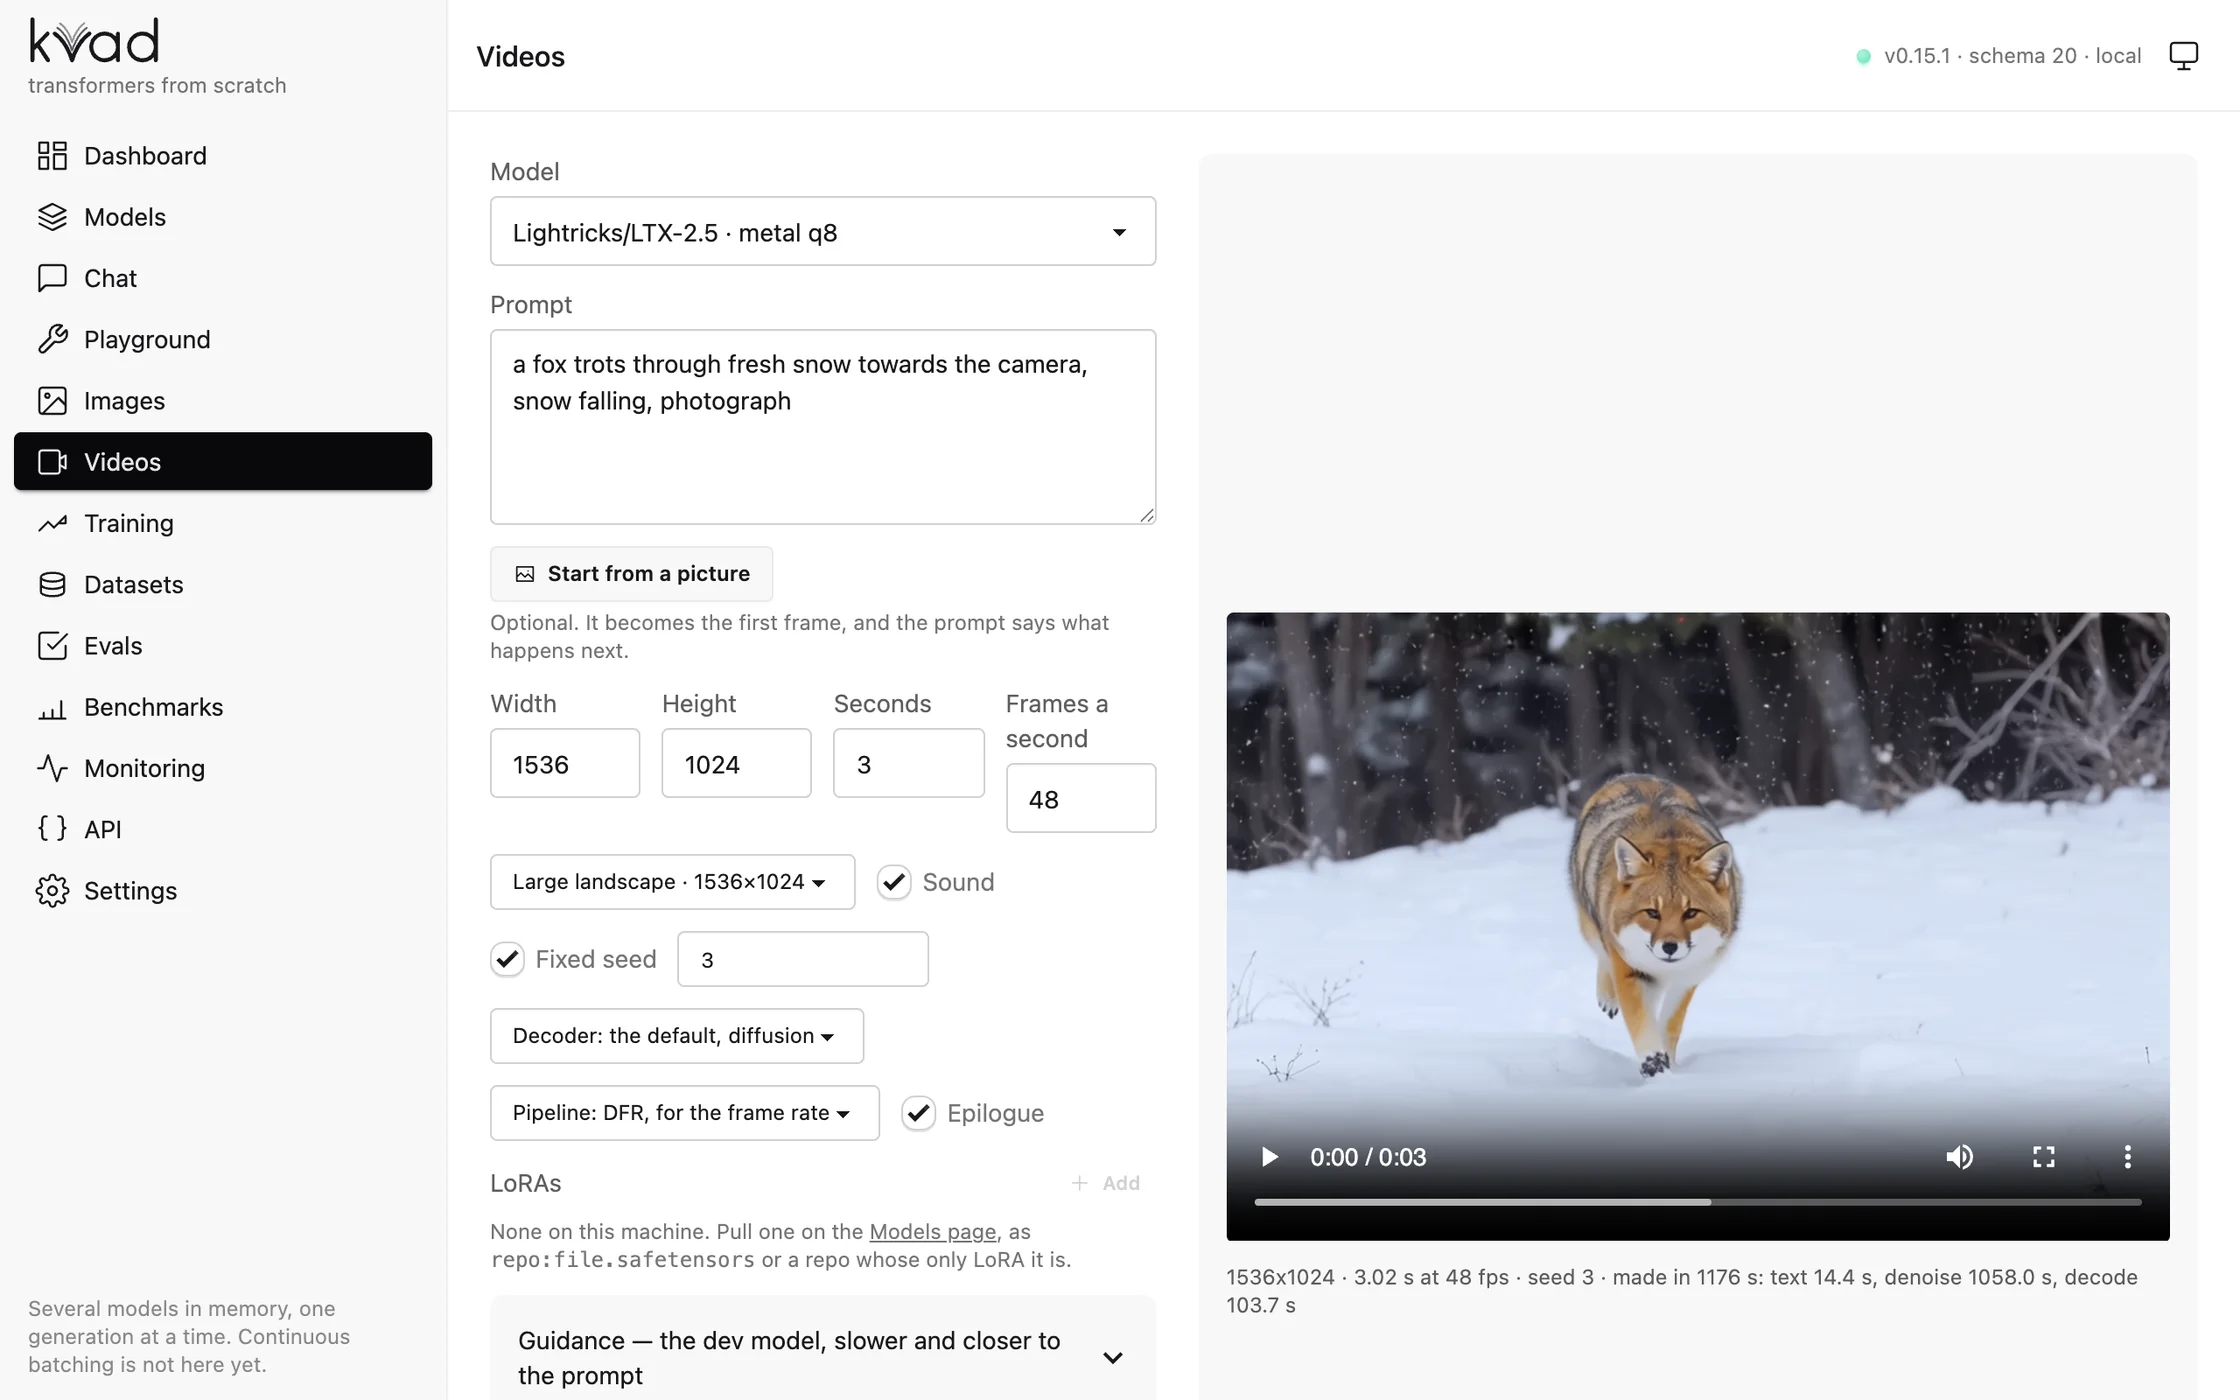The width and height of the screenshot is (2240, 1400).
Task: Click the Playground wrench icon
Action: (x=52, y=339)
